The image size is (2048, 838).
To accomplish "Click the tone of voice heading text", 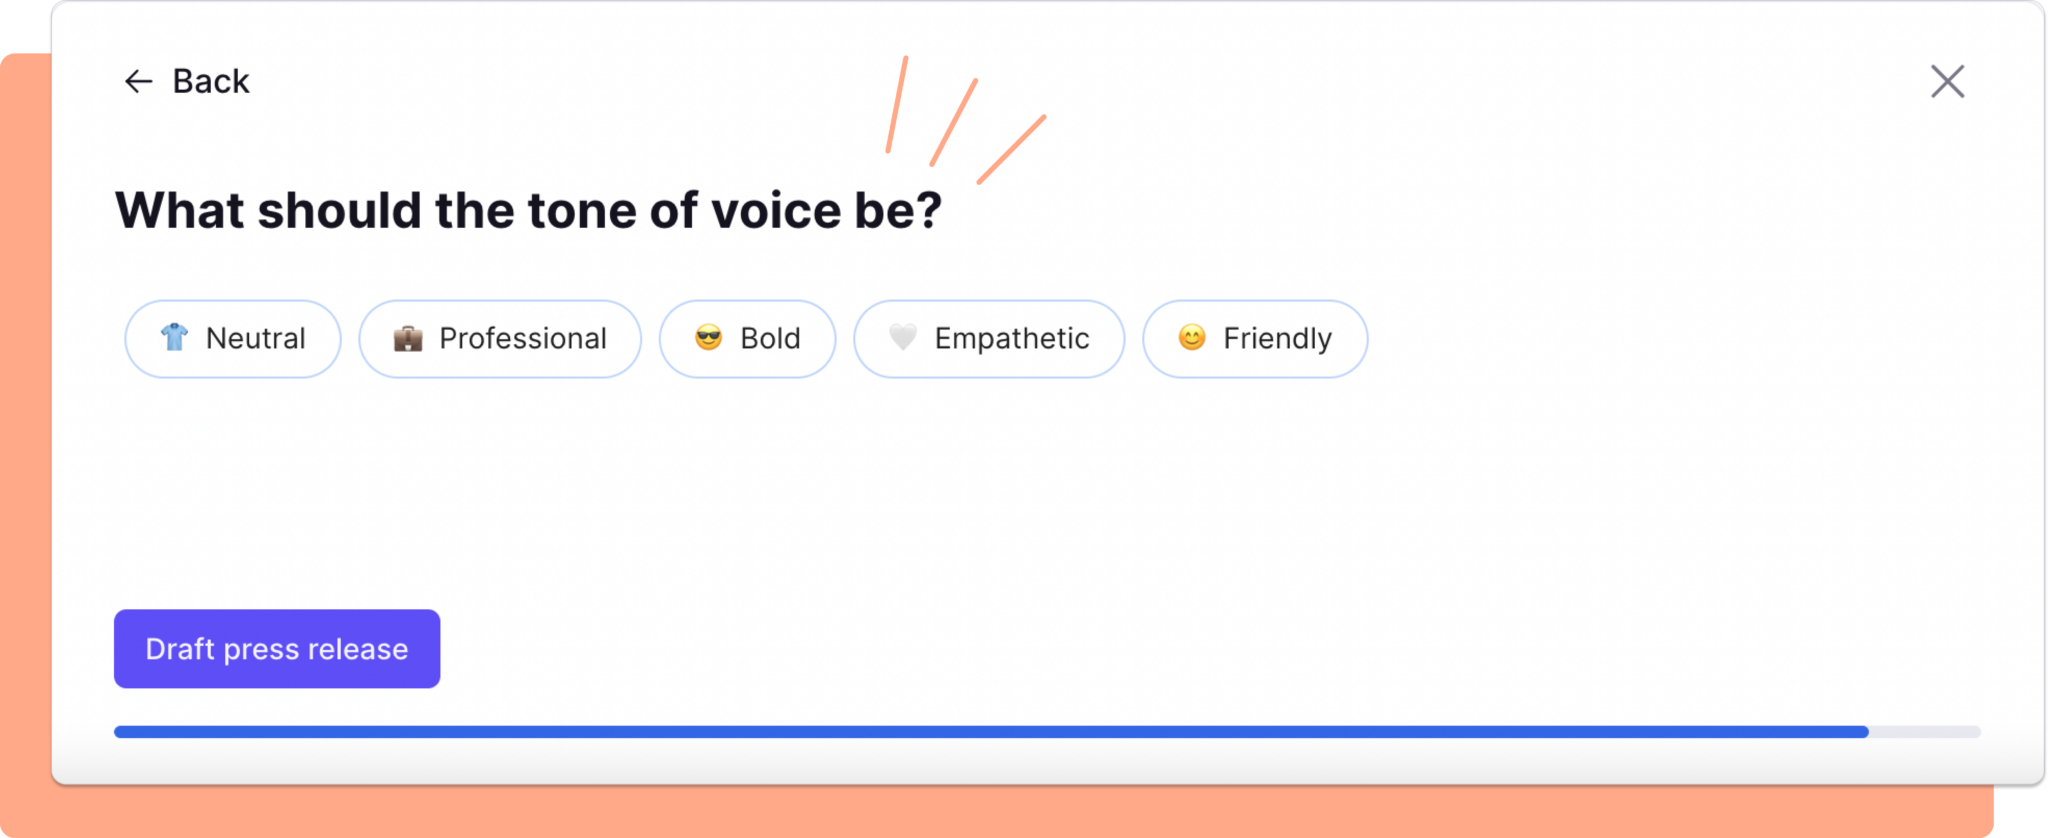I will [527, 209].
